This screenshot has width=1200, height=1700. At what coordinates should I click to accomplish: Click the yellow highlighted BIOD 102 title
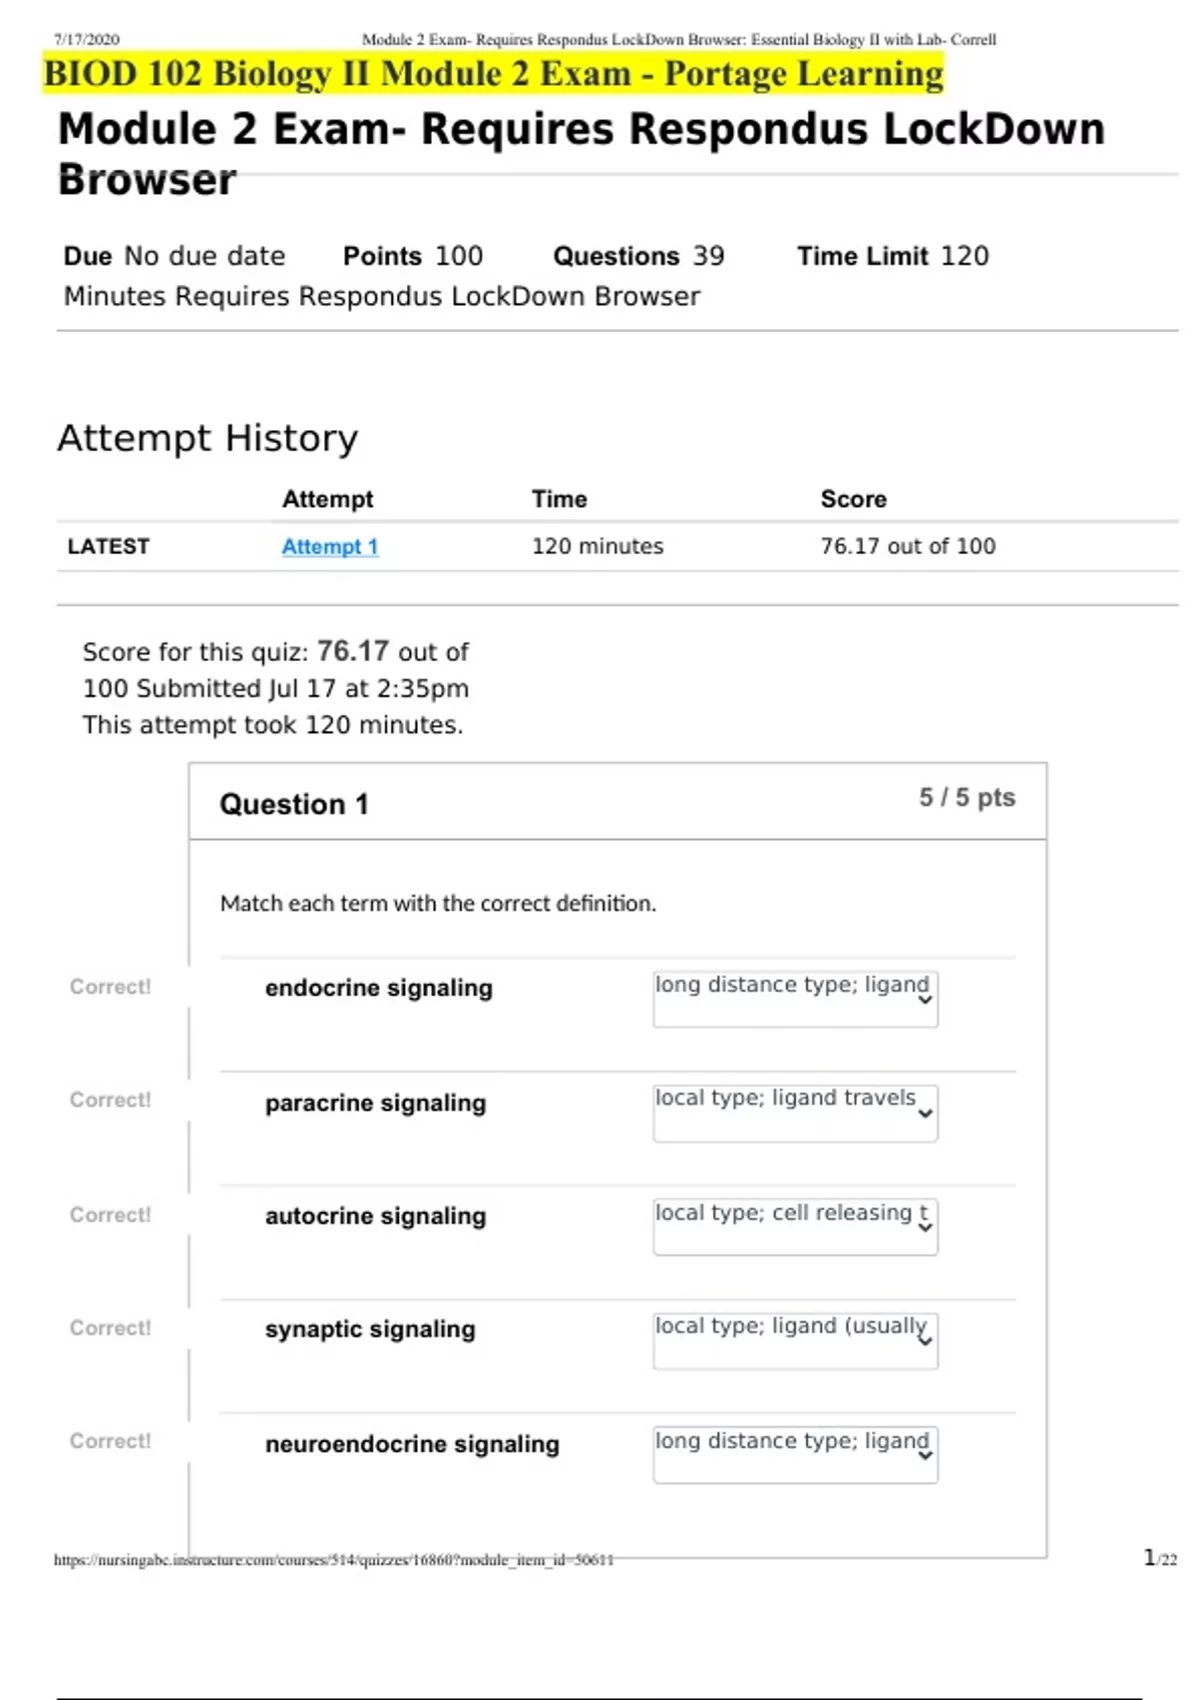point(493,74)
